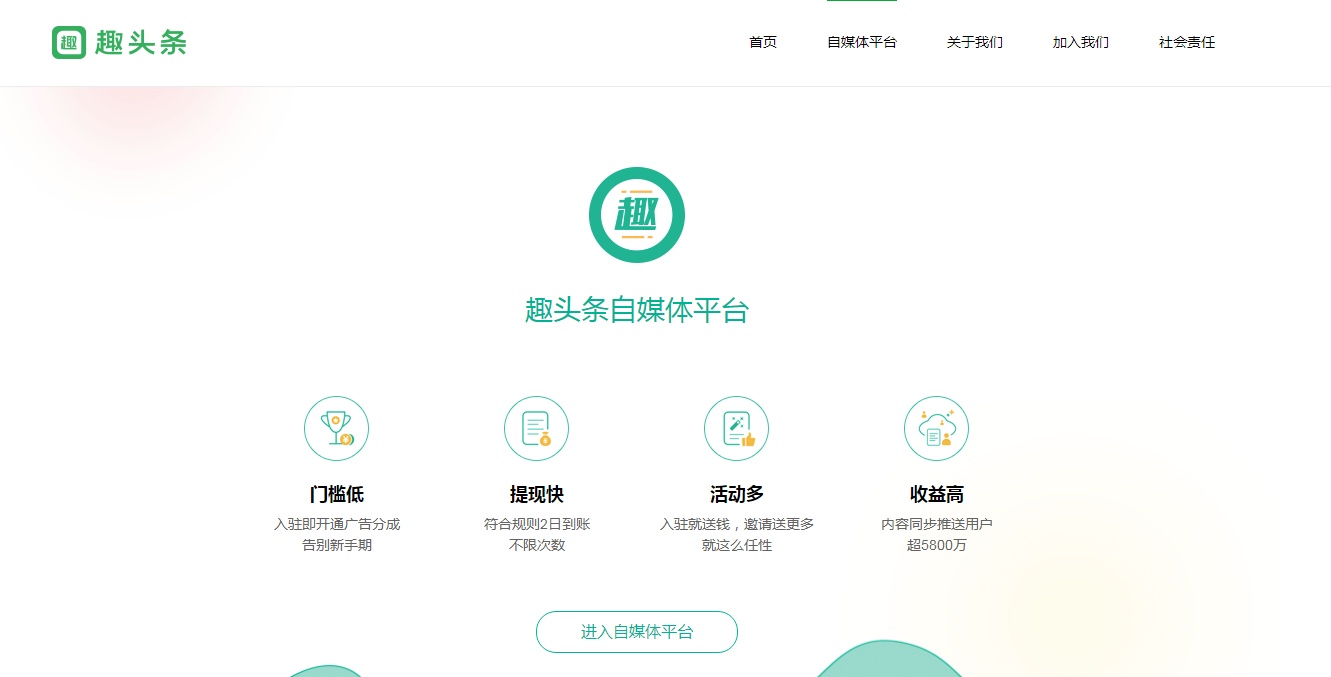The image size is (1331, 677).
Task: Navigate to 加入我们
Action: point(1081,42)
